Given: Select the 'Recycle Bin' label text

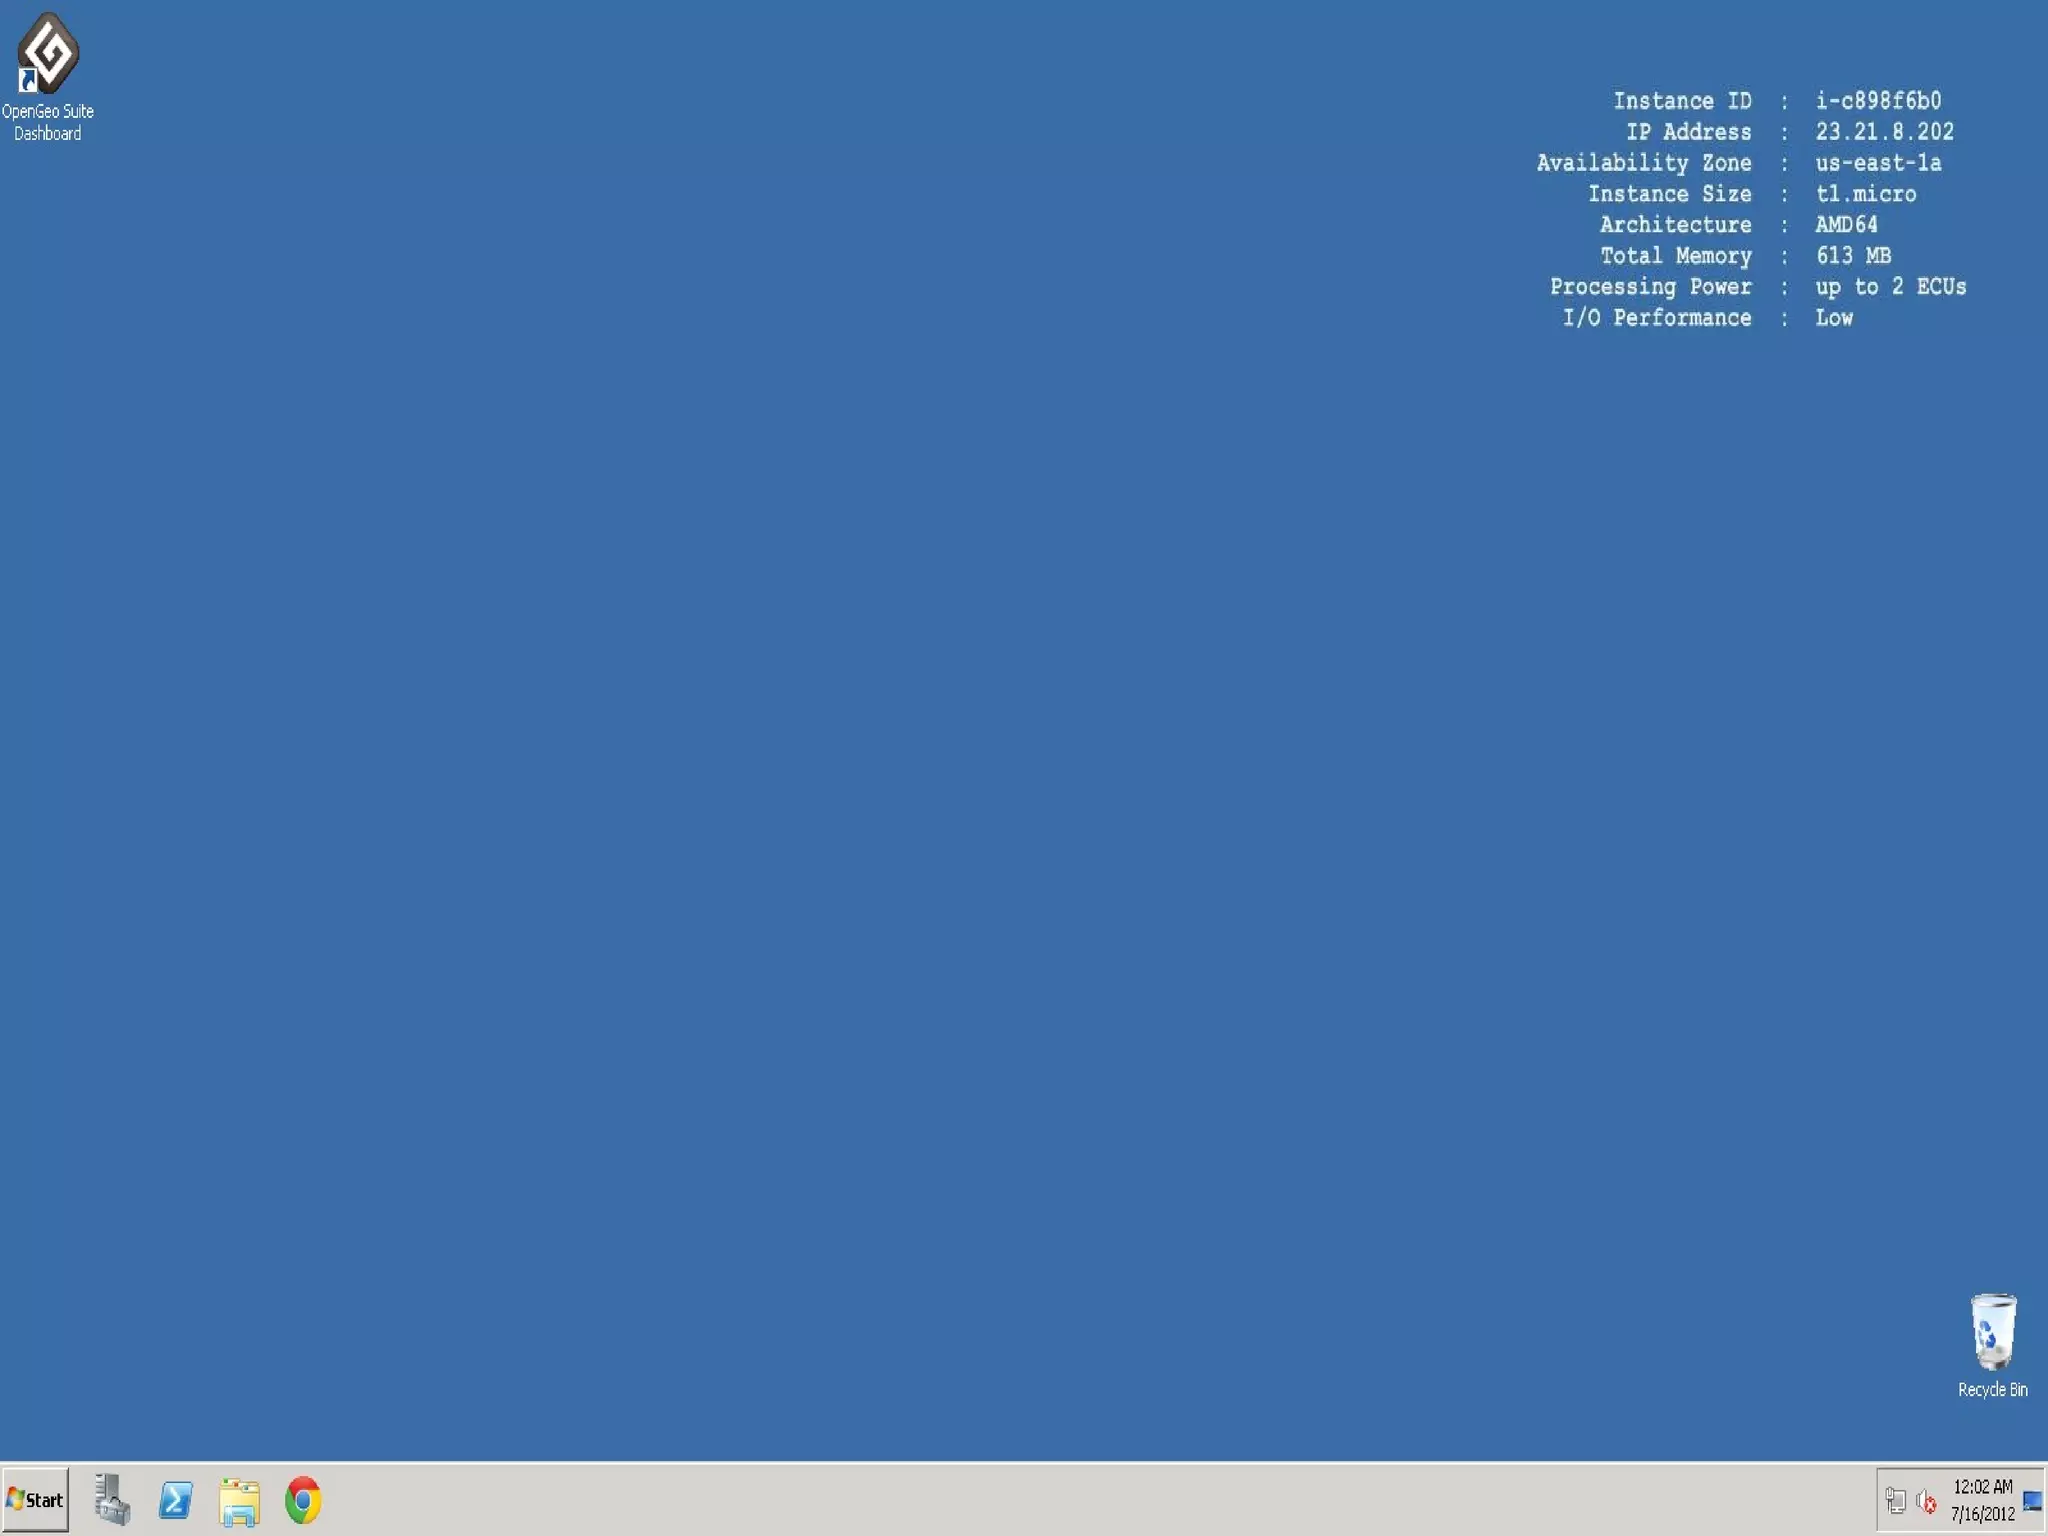Looking at the screenshot, I should coord(1992,1390).
